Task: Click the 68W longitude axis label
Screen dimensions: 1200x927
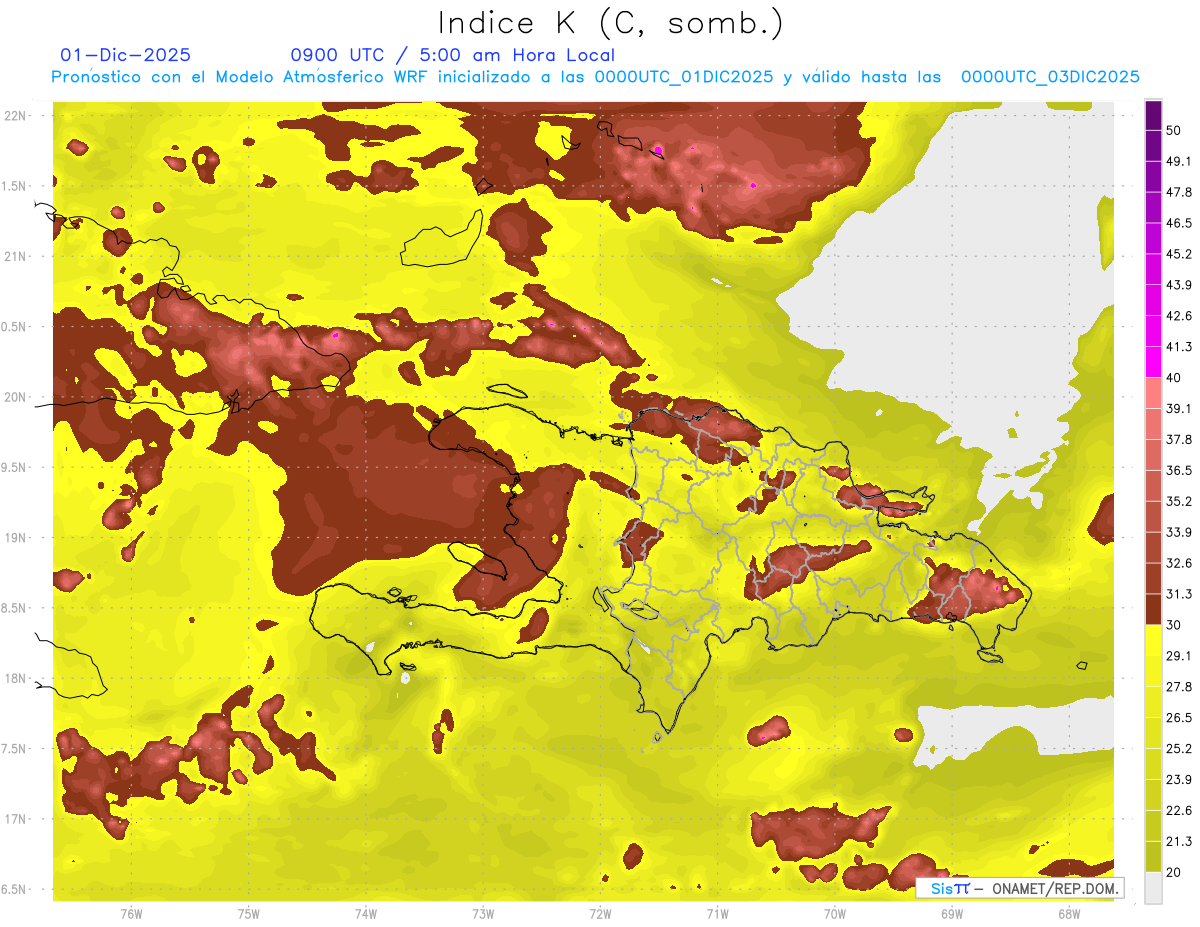Action: (x=1069, y=913)
